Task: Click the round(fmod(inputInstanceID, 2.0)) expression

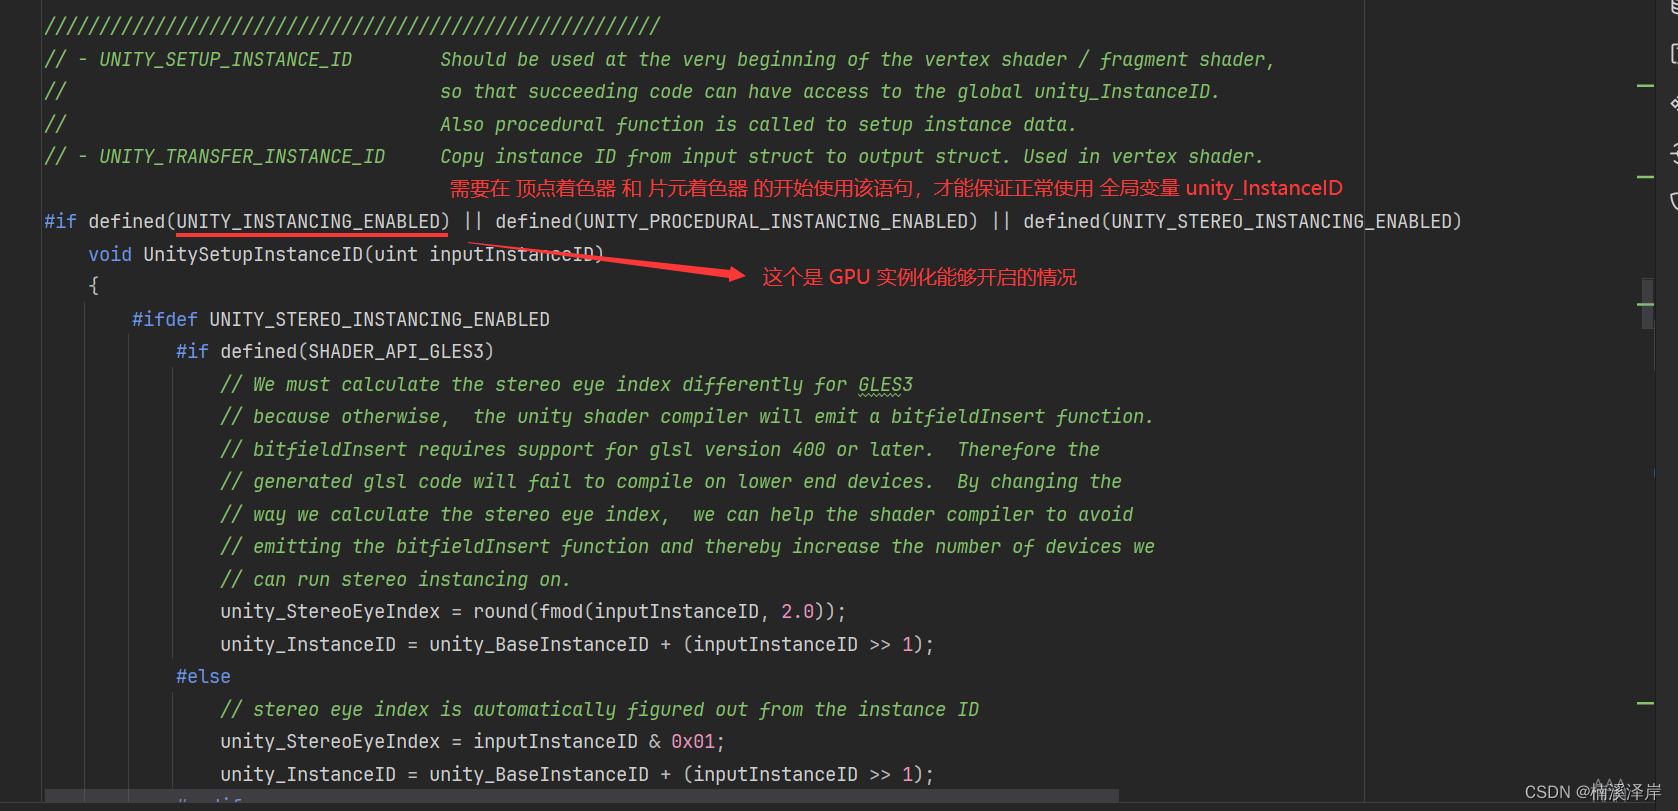Action: pos(654,611)
